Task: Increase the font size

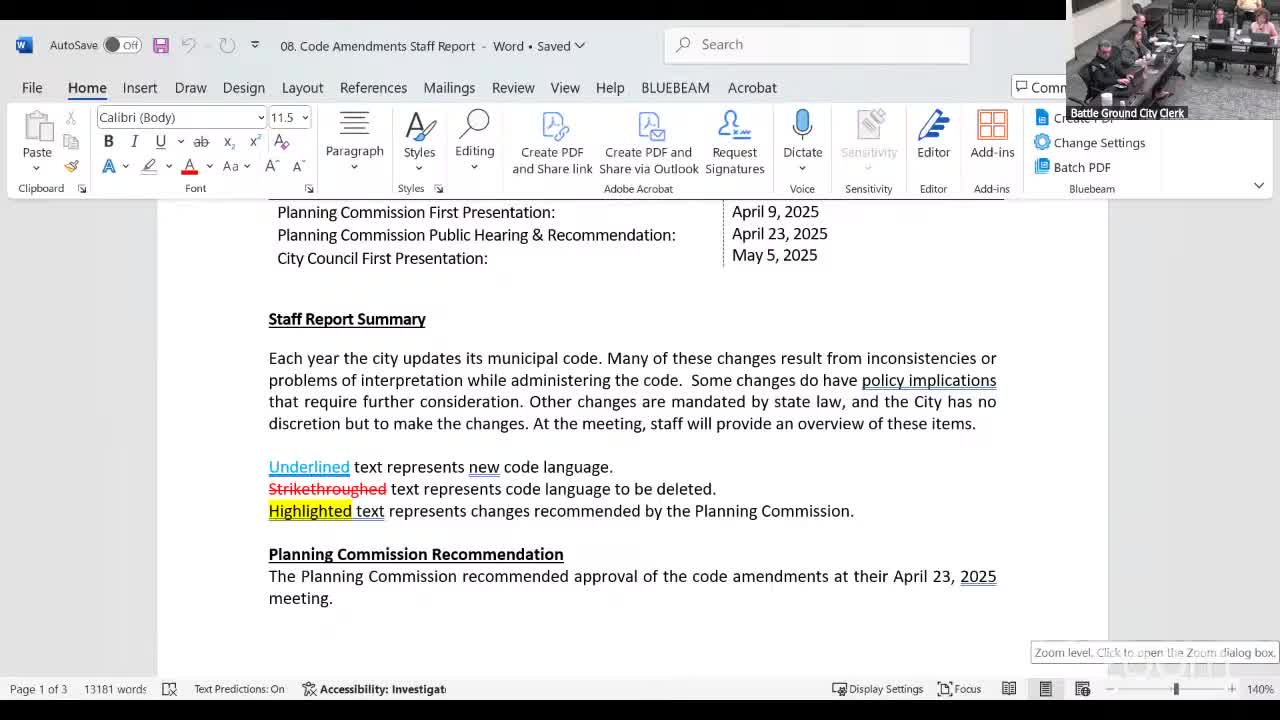Action: [x=272, y=166]
